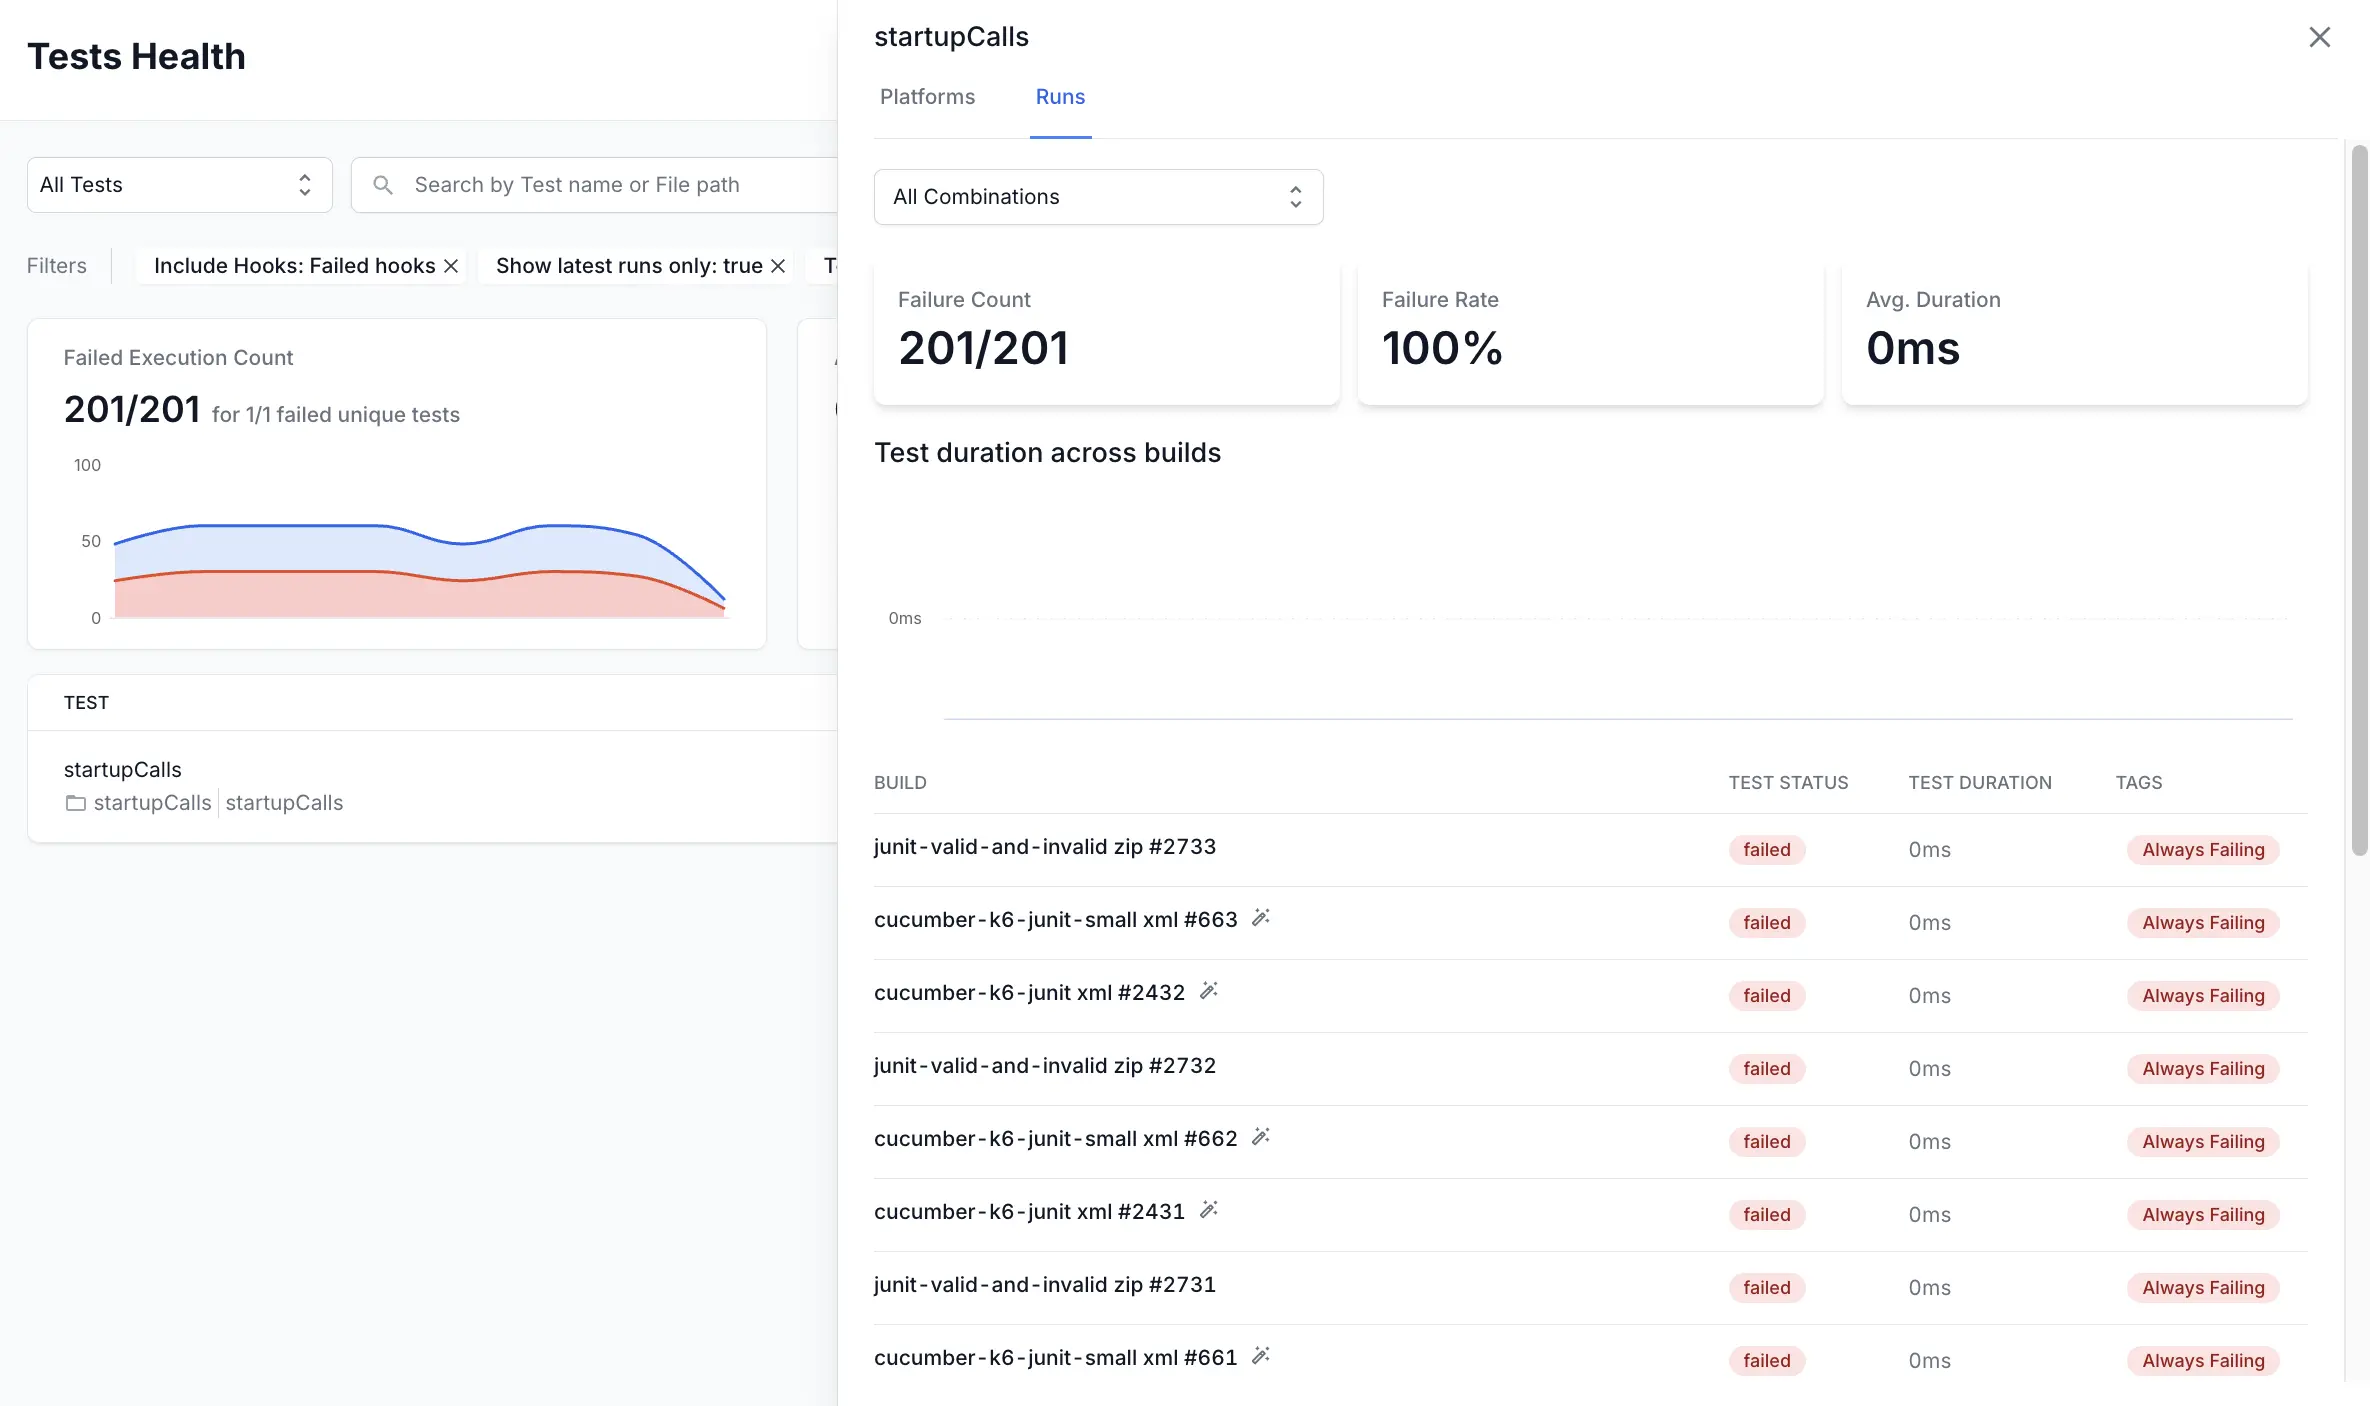Expand the All Combinations dropdown
The width and height of the screenshot is (2370, 1406).
pos(1098,197)
